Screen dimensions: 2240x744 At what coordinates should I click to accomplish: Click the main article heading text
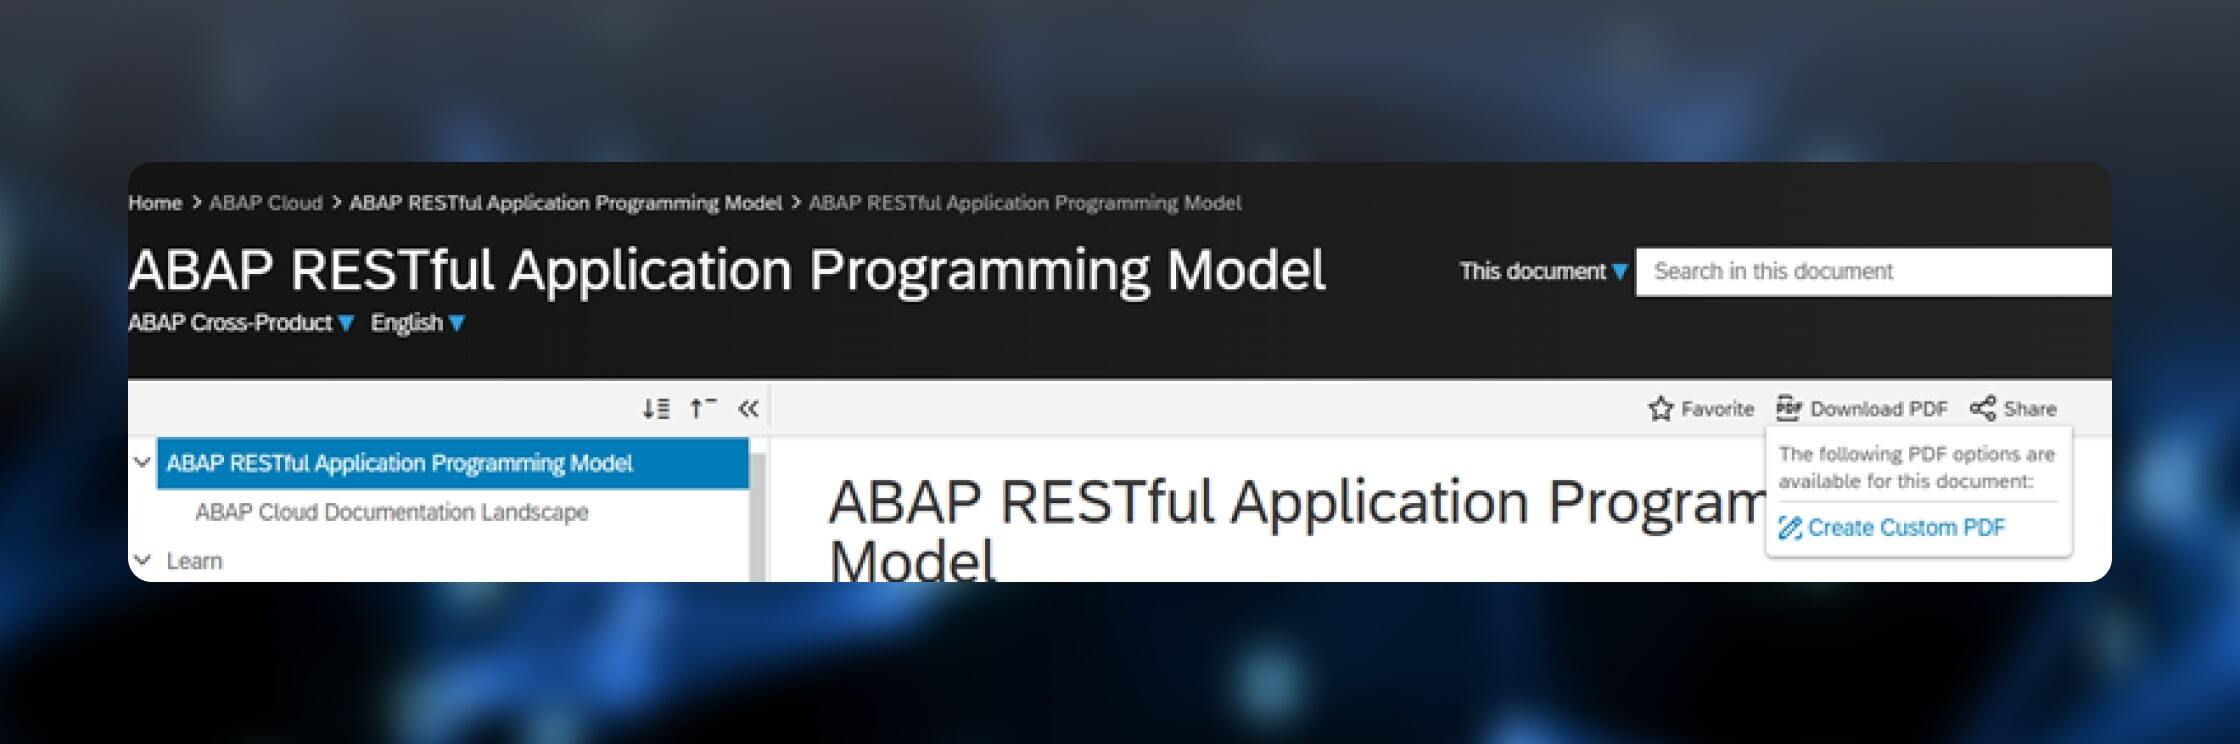1296,530
